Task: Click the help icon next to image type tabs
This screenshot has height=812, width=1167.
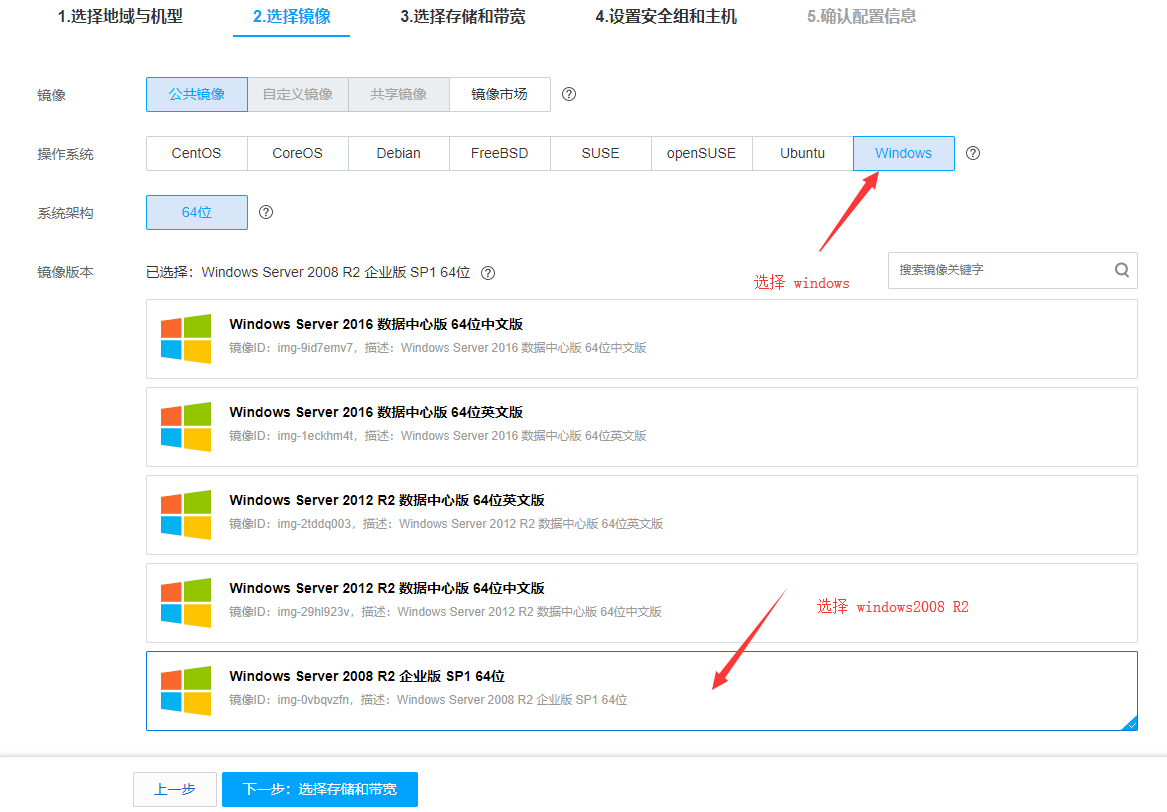Action: pos(569,95)
